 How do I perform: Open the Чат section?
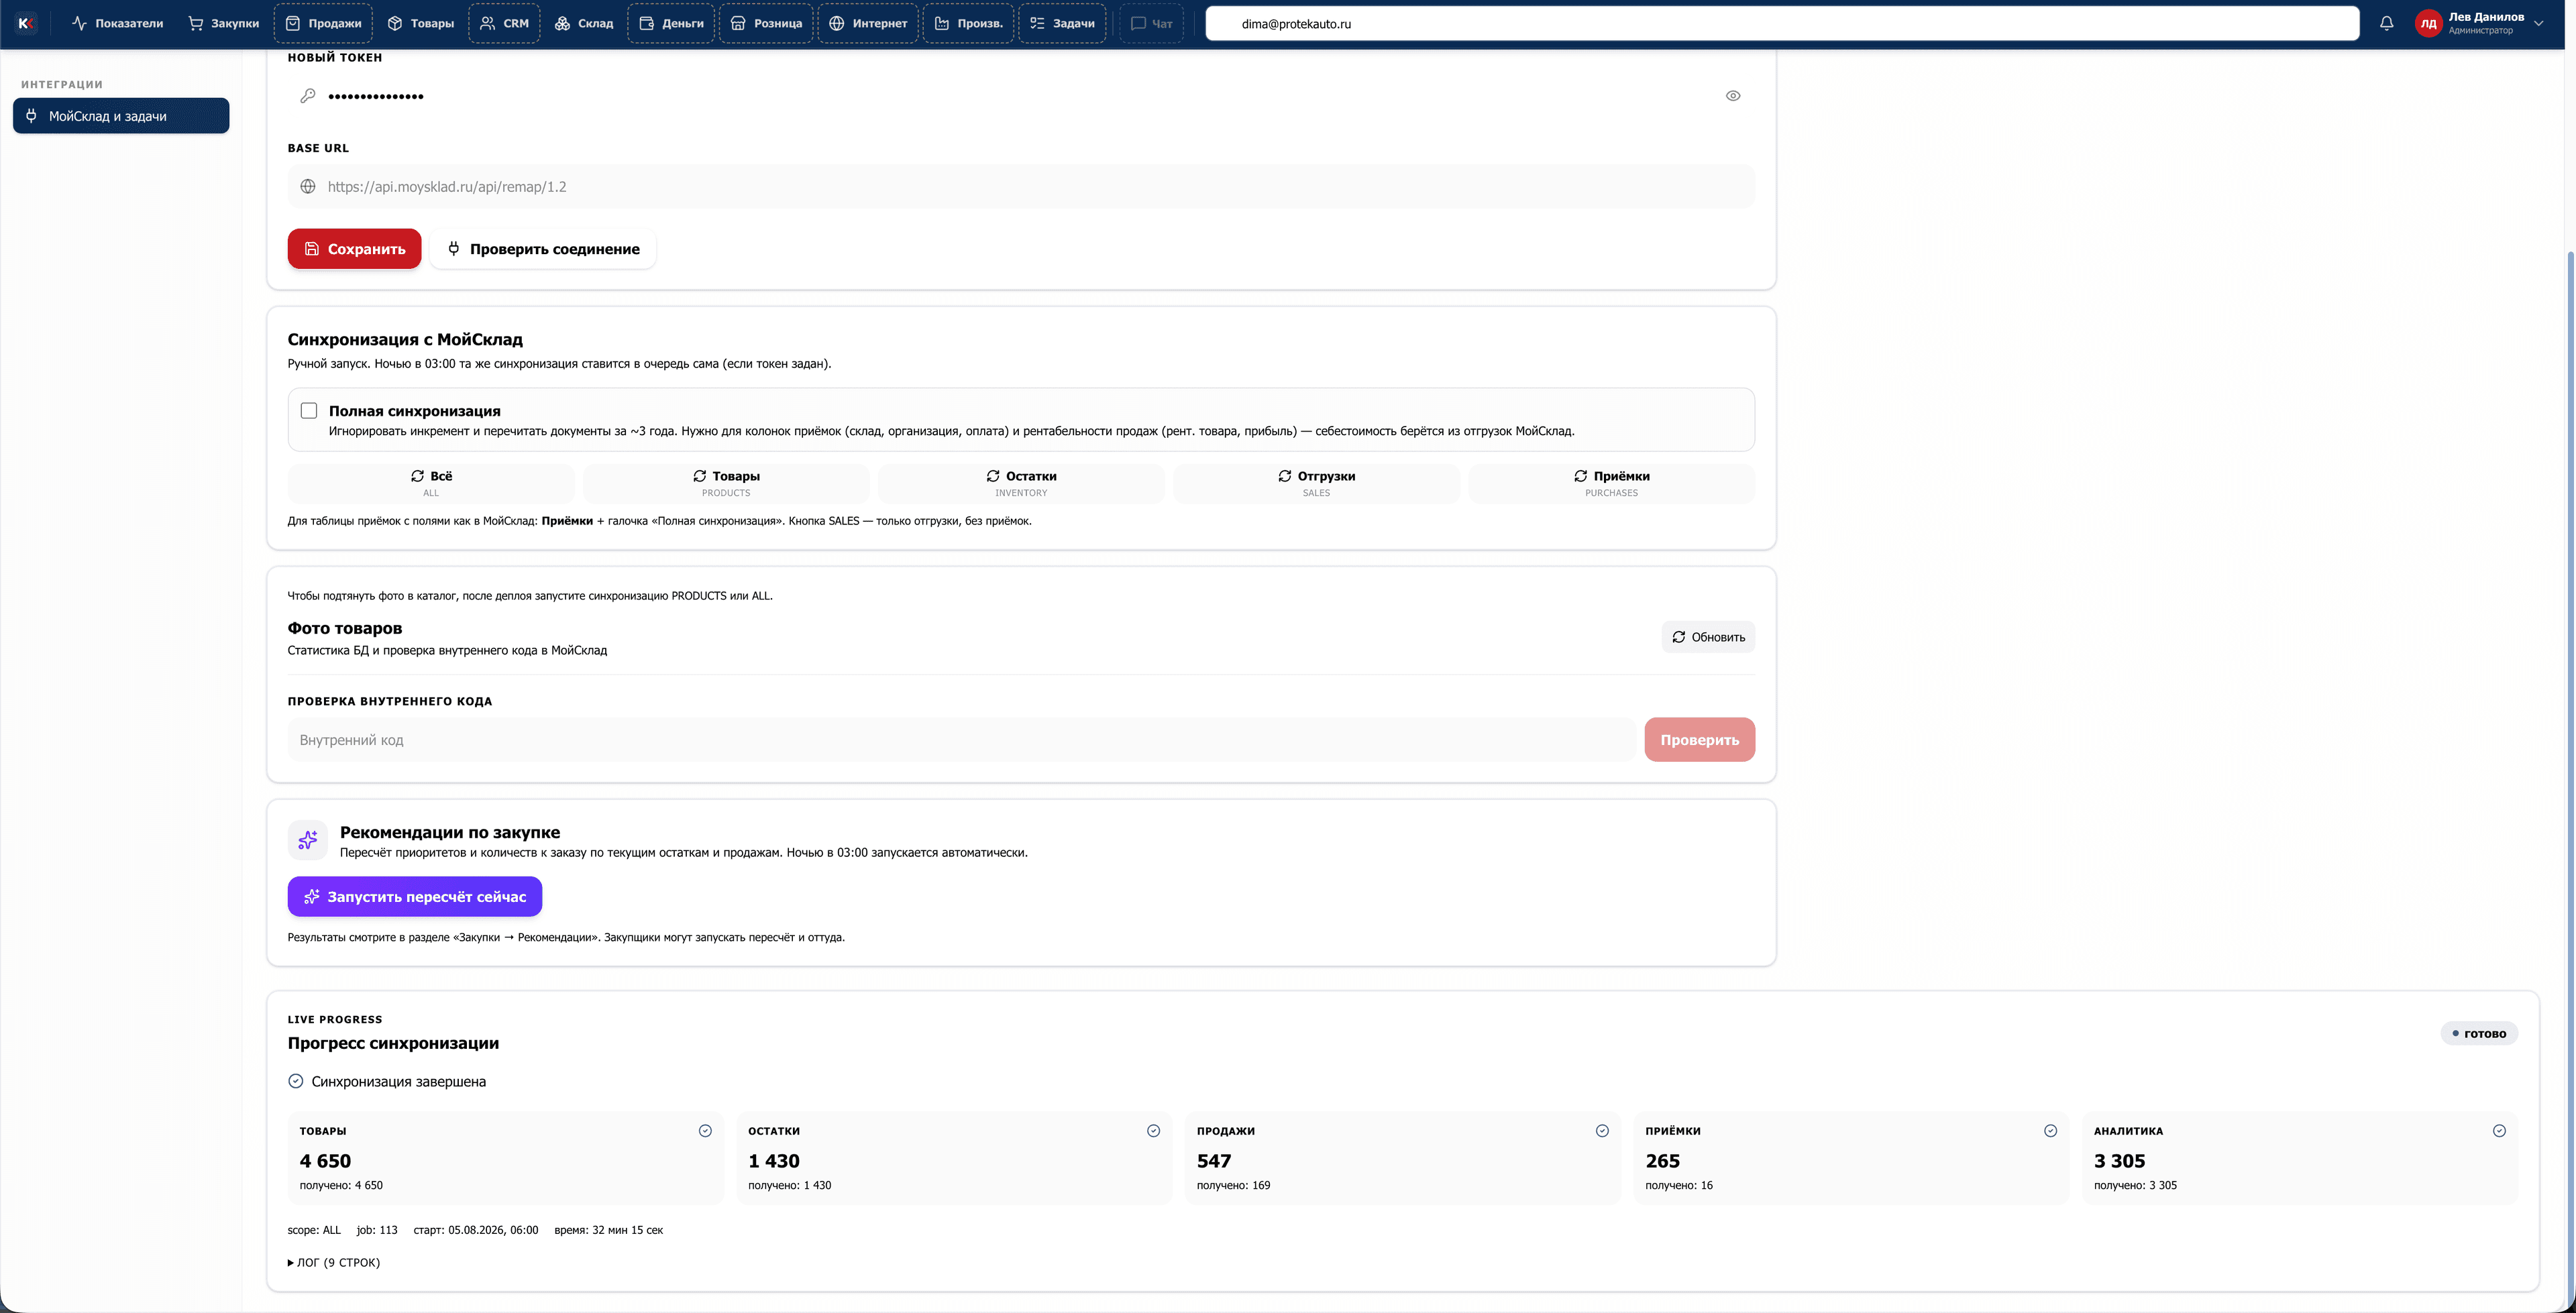tap(1152, 23)
